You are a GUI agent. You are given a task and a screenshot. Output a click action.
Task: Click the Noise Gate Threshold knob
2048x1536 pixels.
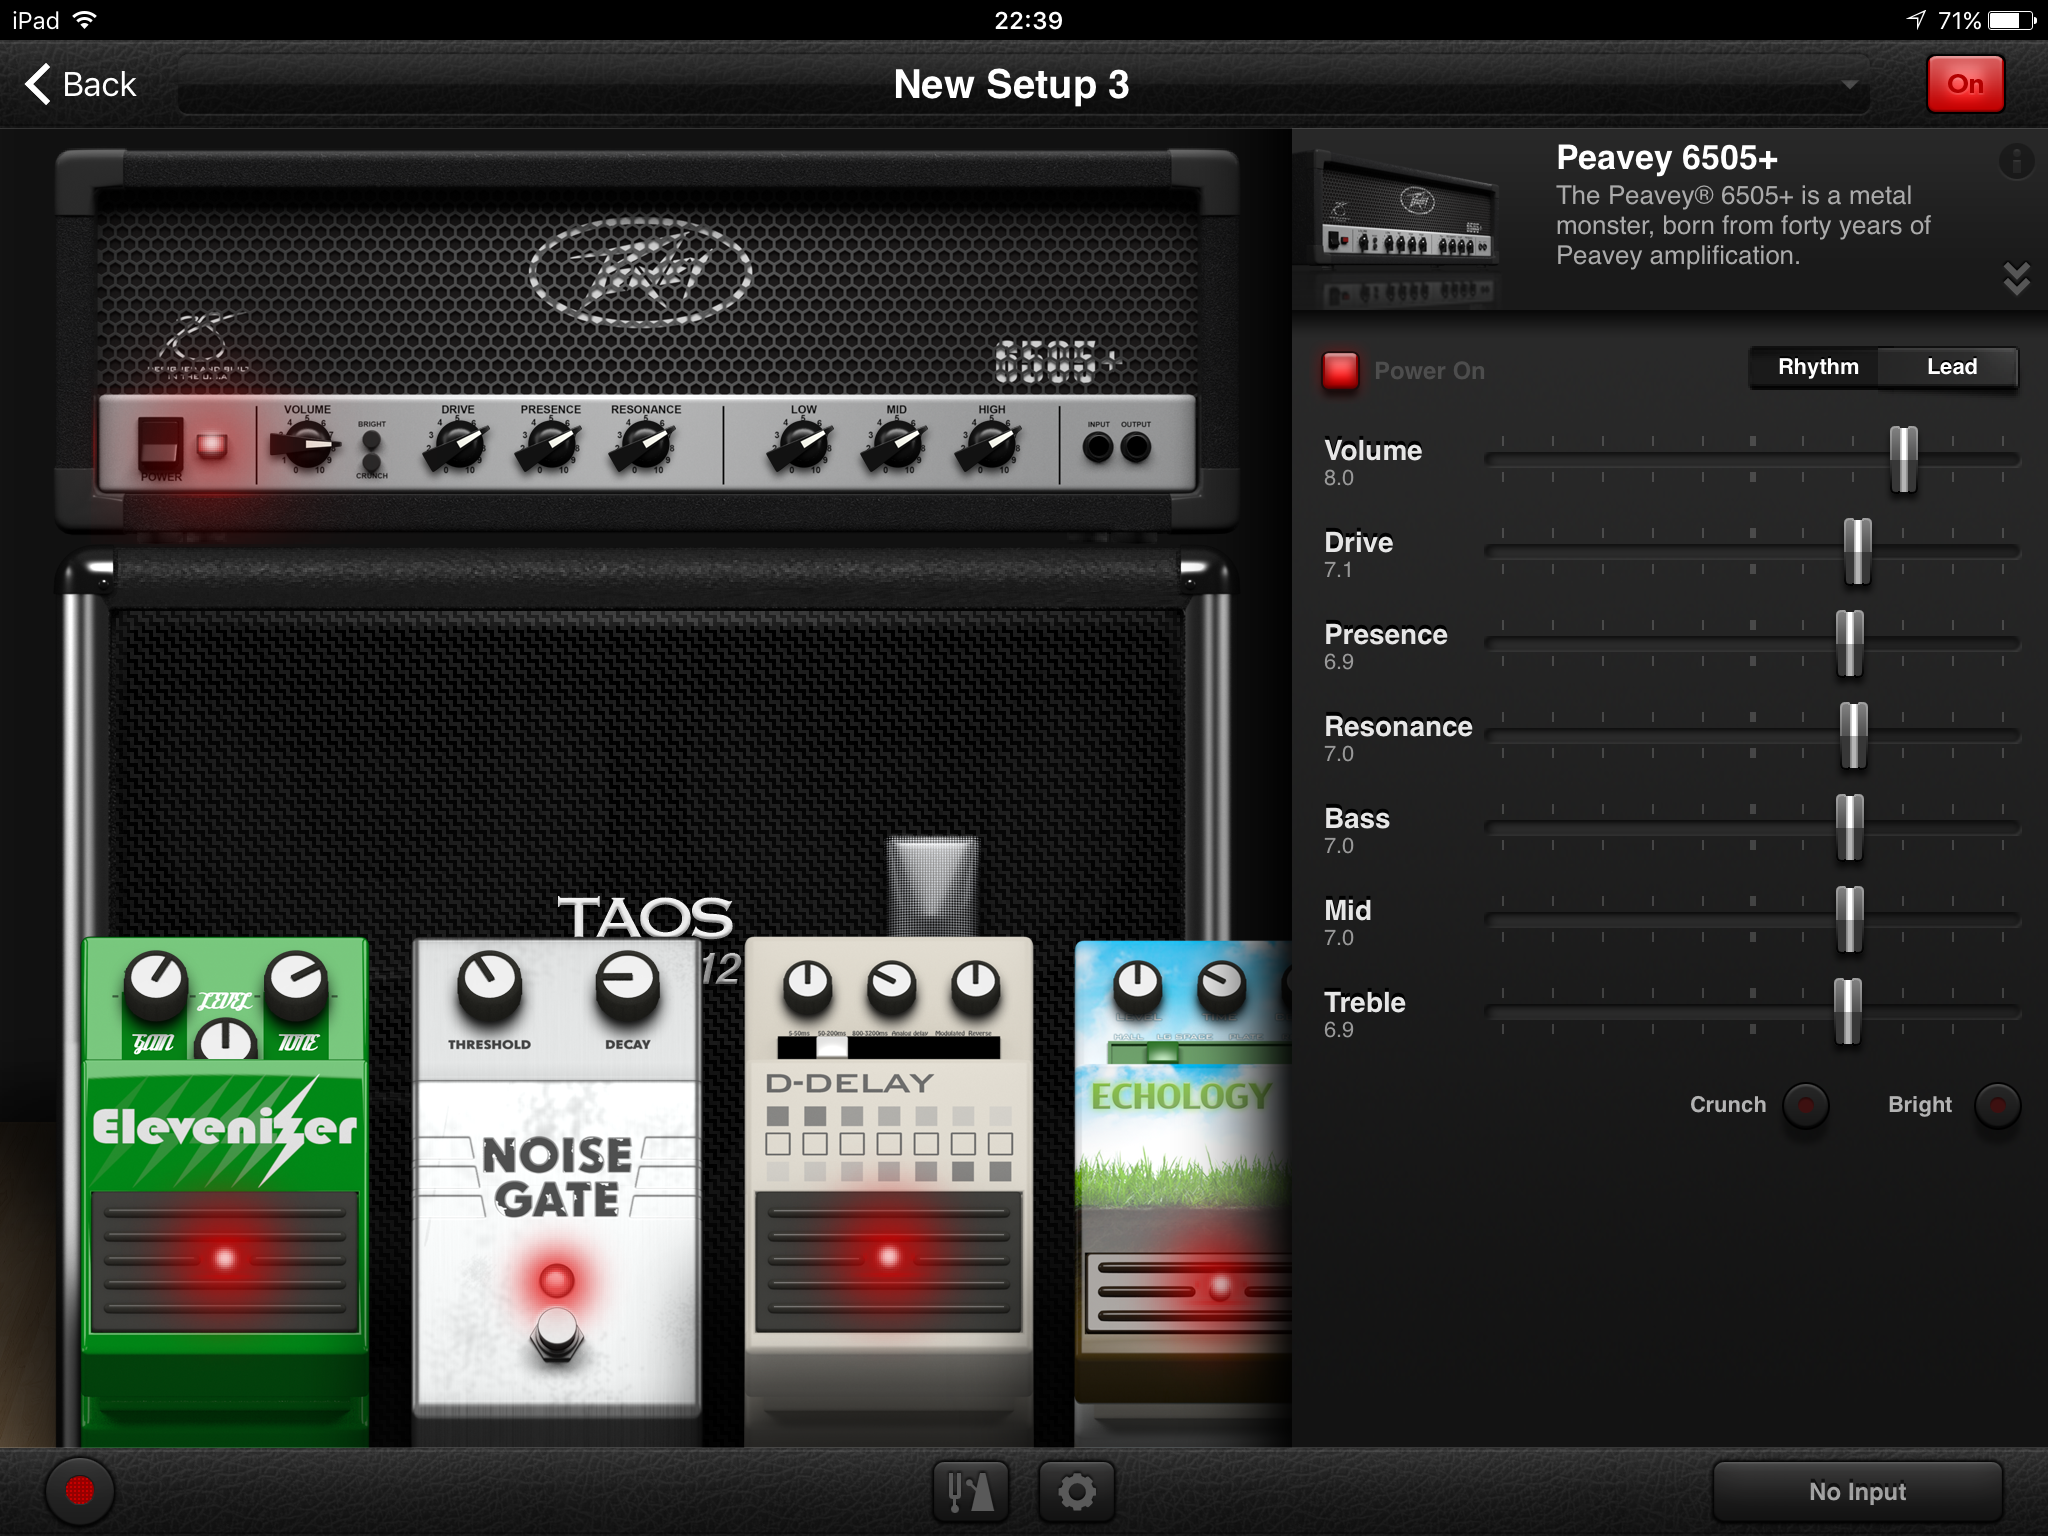pos(490,985)
